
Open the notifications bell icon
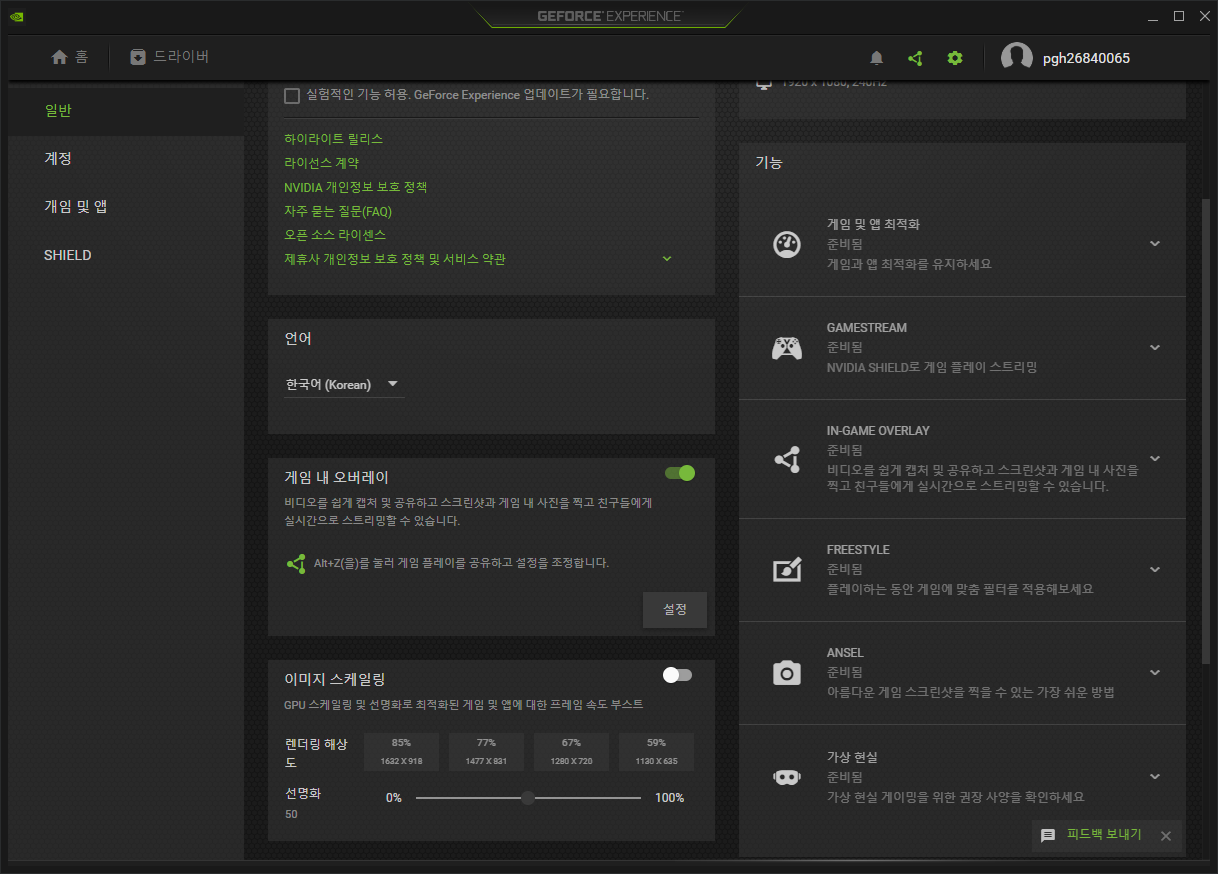click(877, 58)
